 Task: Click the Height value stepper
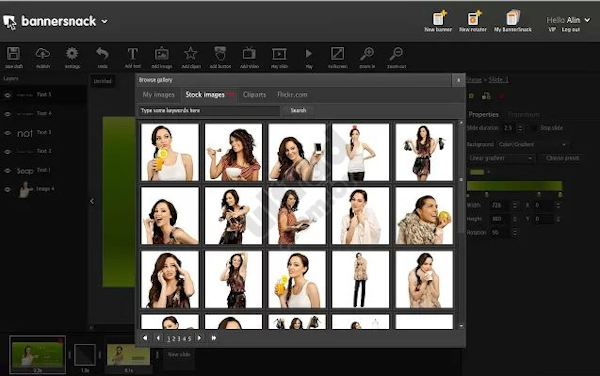tap(515, 219)
